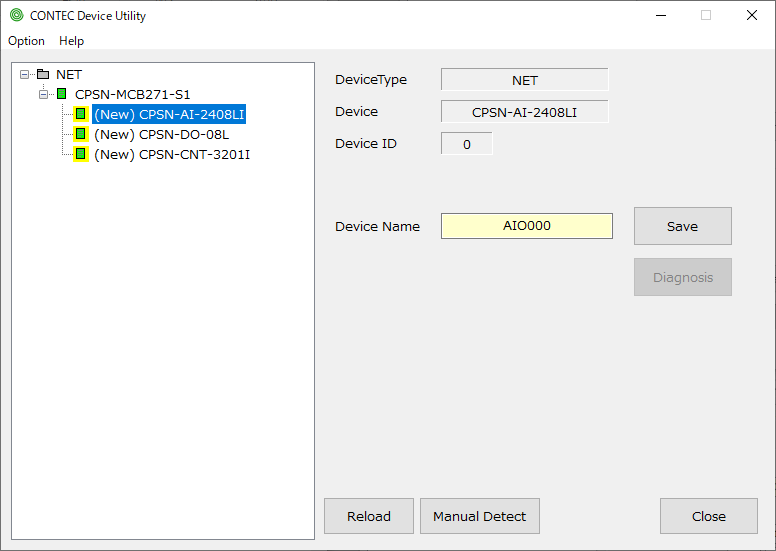
Task: Select CPSN-MCB271-S1 in the tree
Action: tap(133, 95)
